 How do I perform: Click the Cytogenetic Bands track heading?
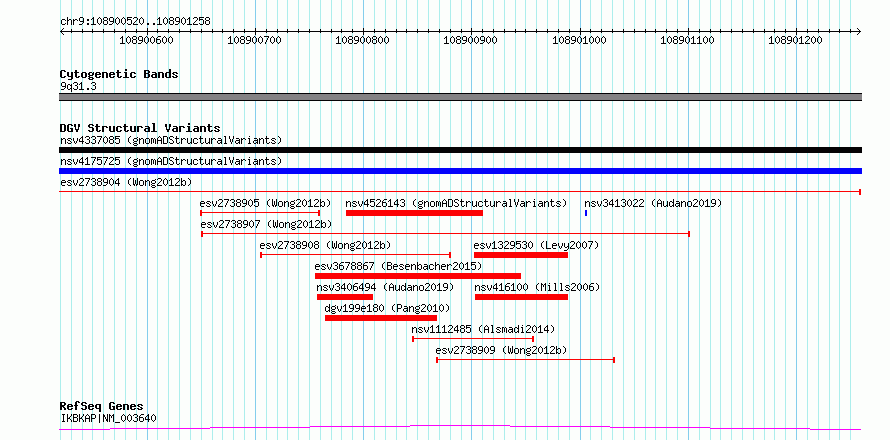pos(119,74)
